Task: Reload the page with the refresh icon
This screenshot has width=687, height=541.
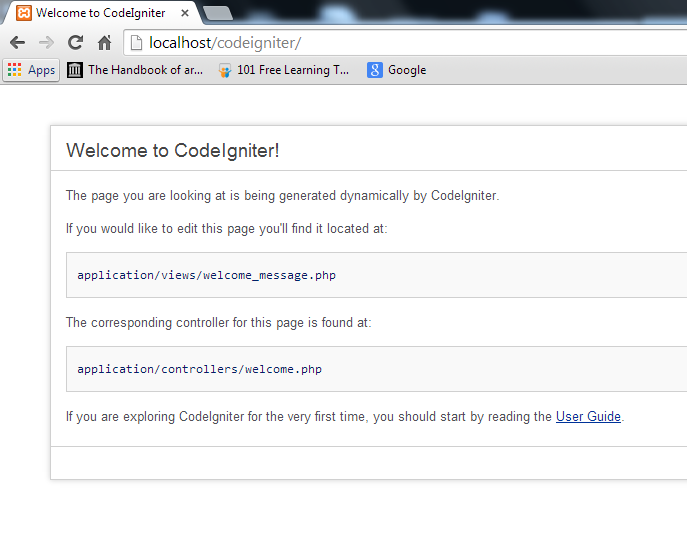Action: coord(75,42)
